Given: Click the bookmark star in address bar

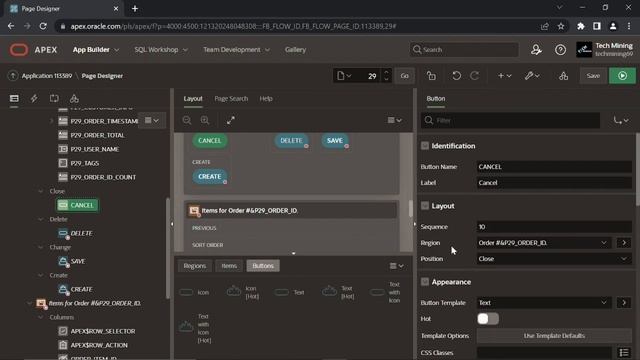Looking at the screenshot, I should tap(561, 26).
